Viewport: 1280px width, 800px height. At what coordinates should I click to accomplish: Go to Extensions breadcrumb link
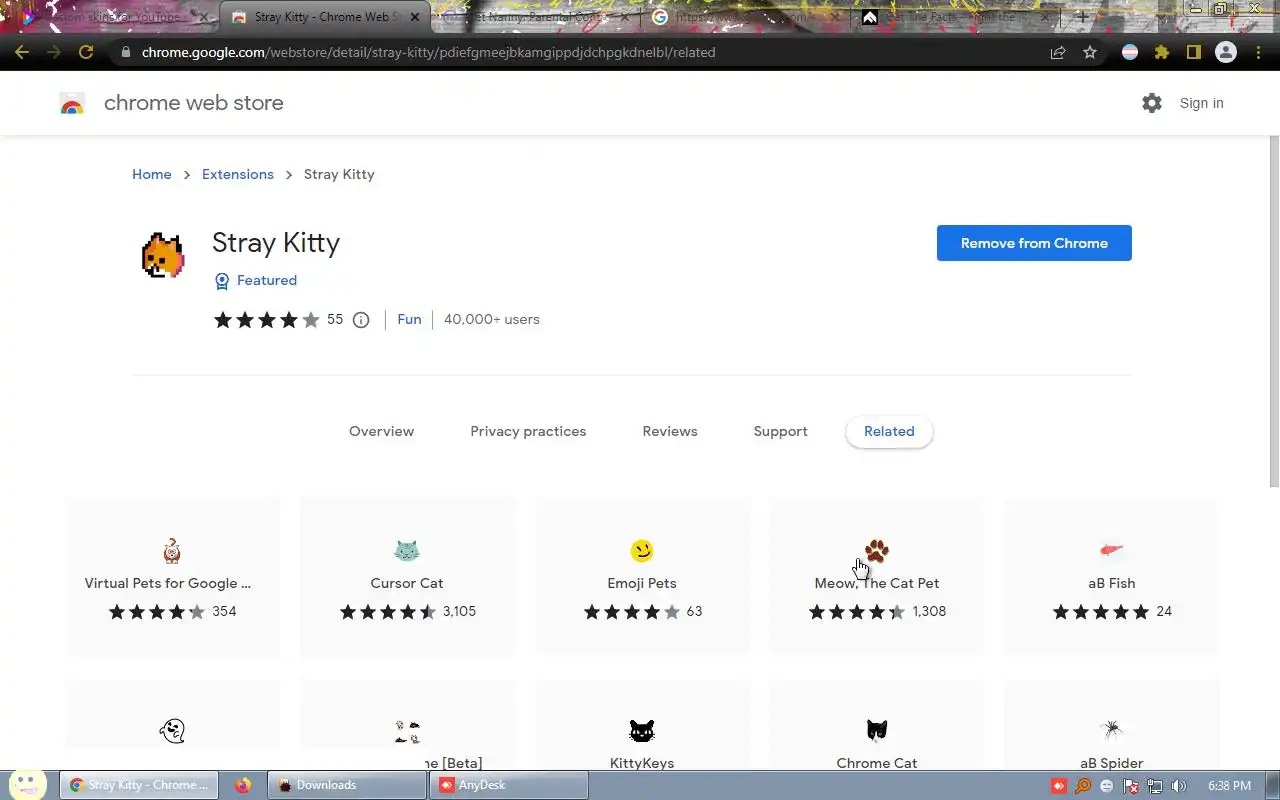pyautogui.click(x=238, y=174)
